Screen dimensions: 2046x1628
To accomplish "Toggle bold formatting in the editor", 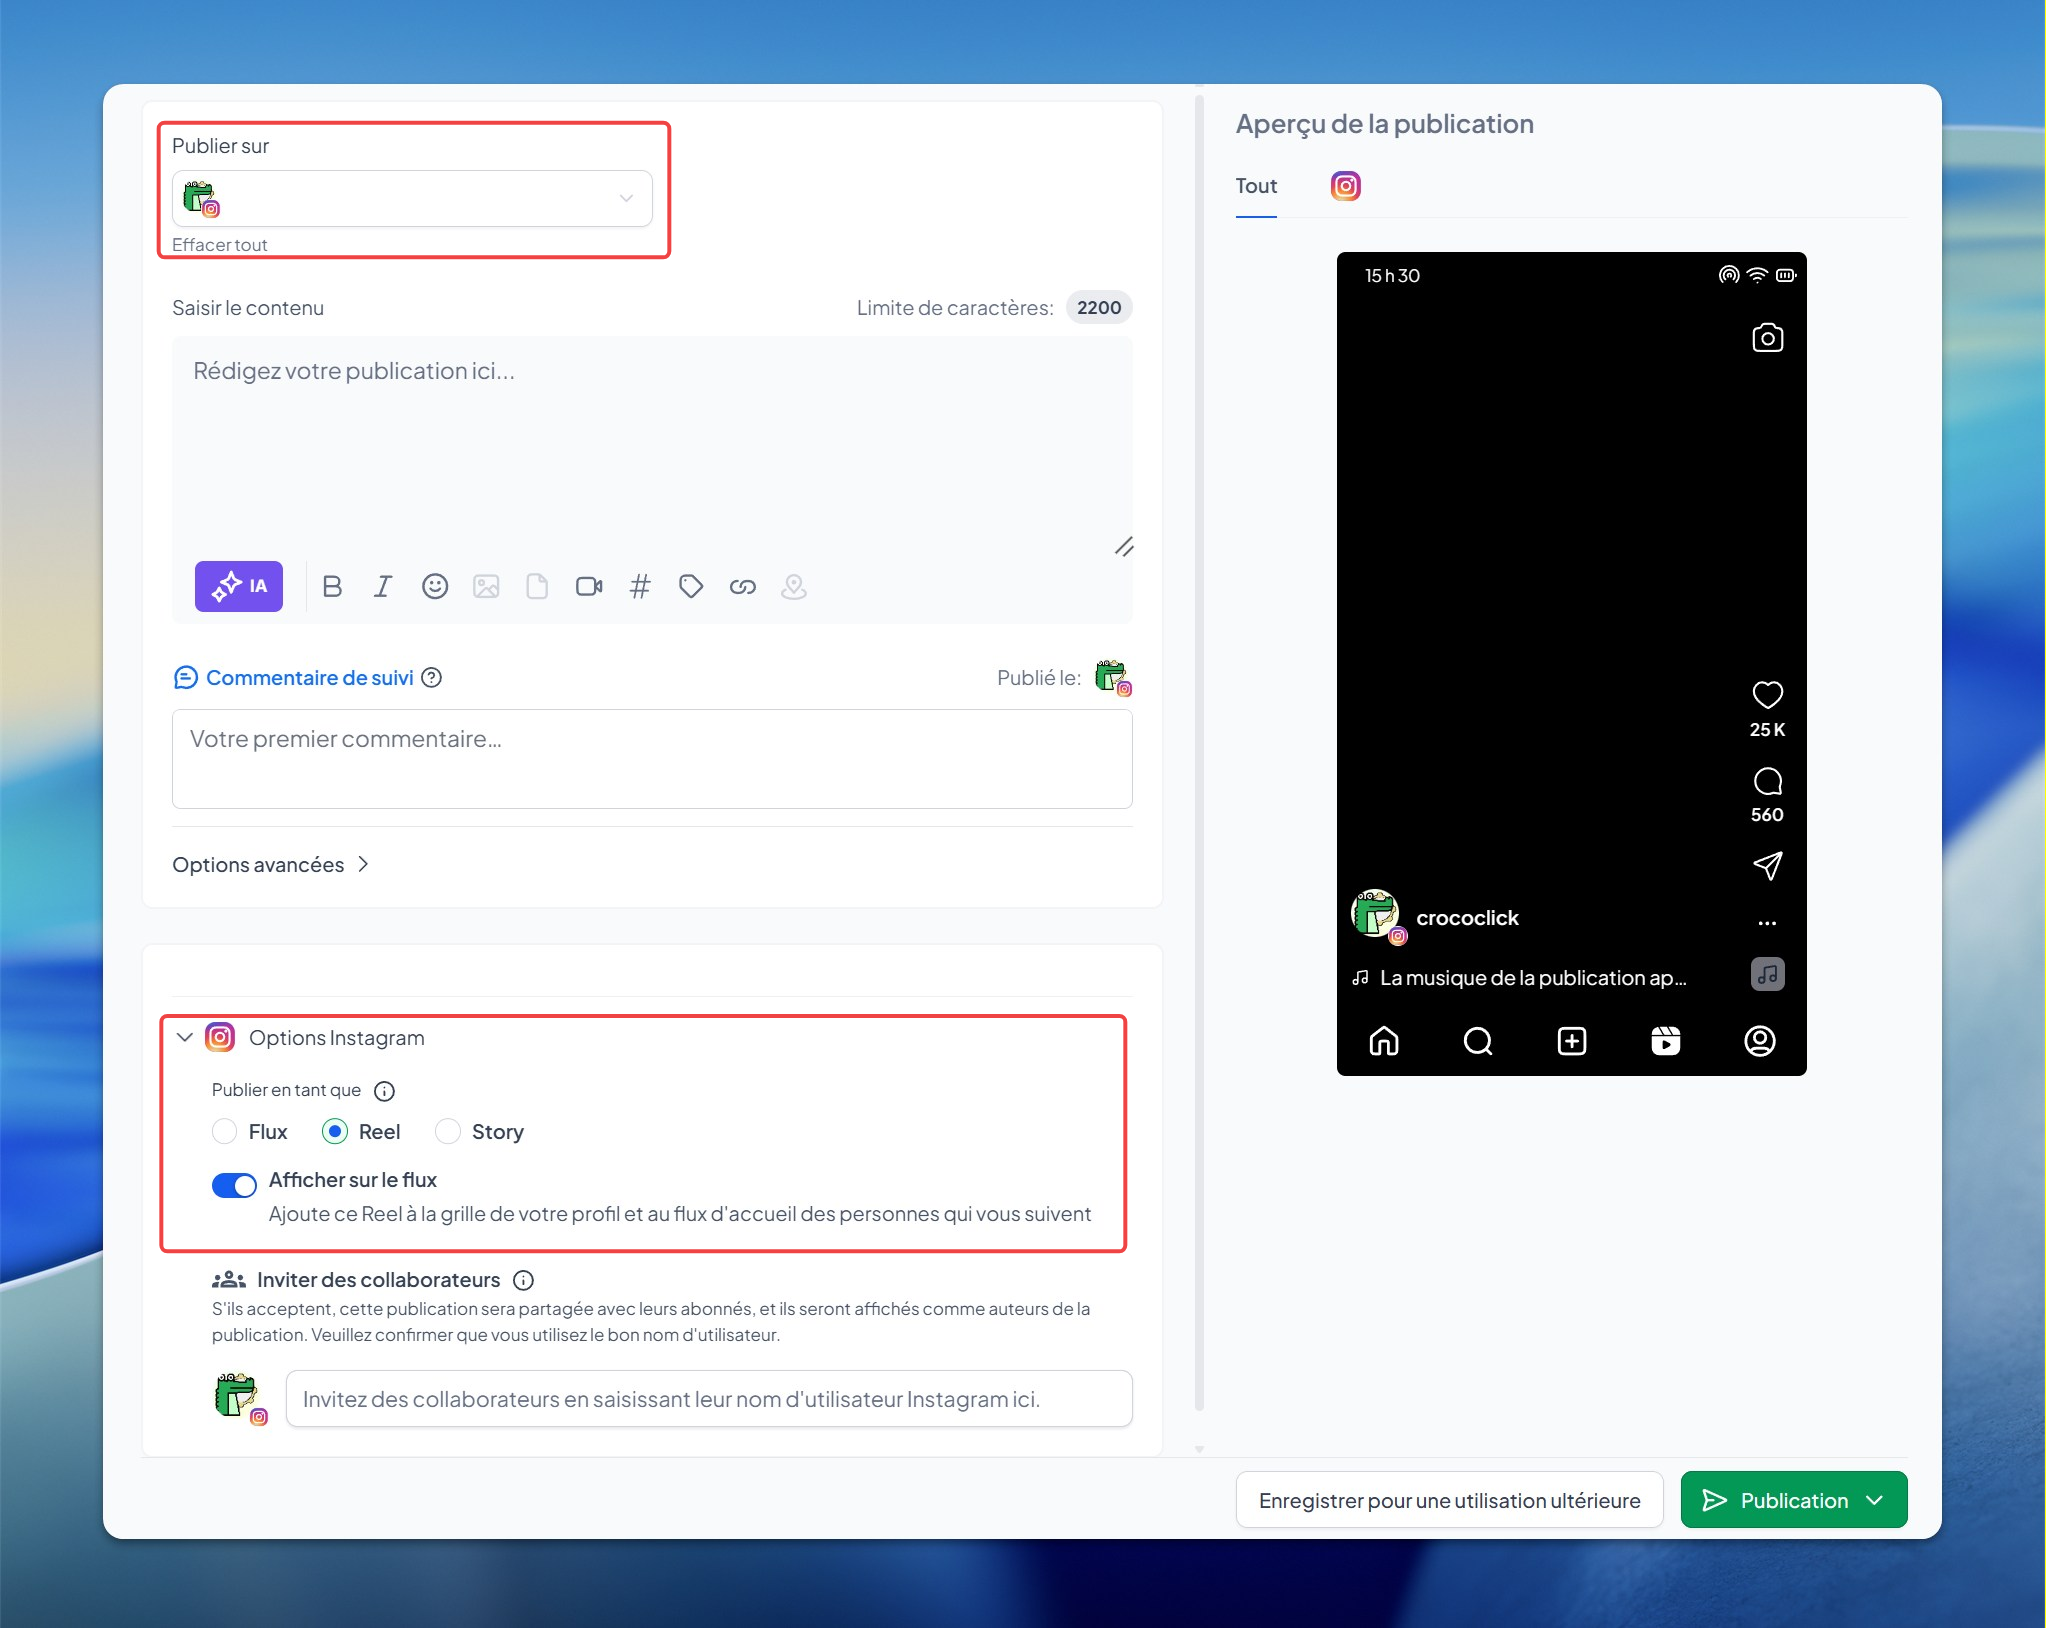I will (332, 586).
